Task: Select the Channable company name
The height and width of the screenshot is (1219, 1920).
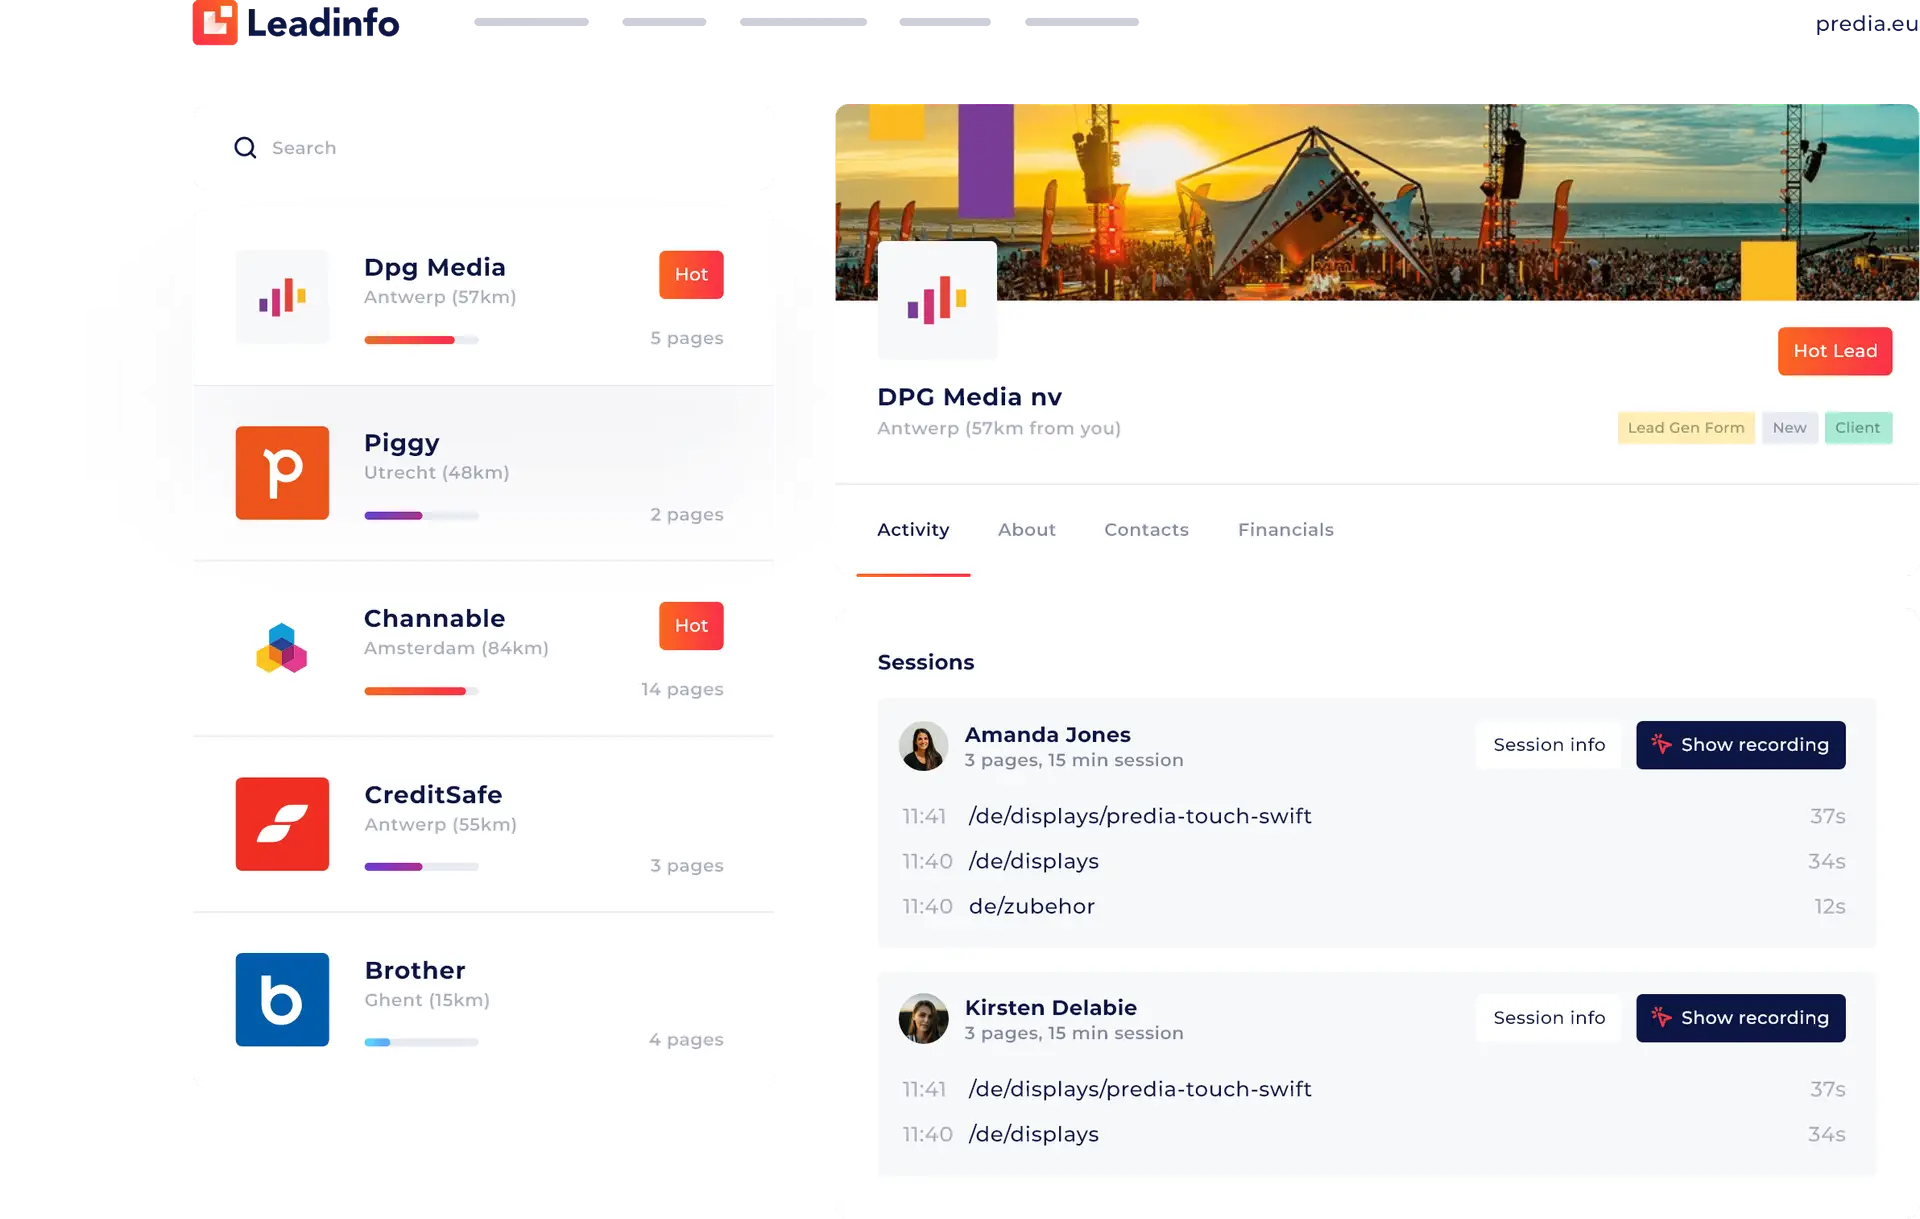Action: coord(434,619)
